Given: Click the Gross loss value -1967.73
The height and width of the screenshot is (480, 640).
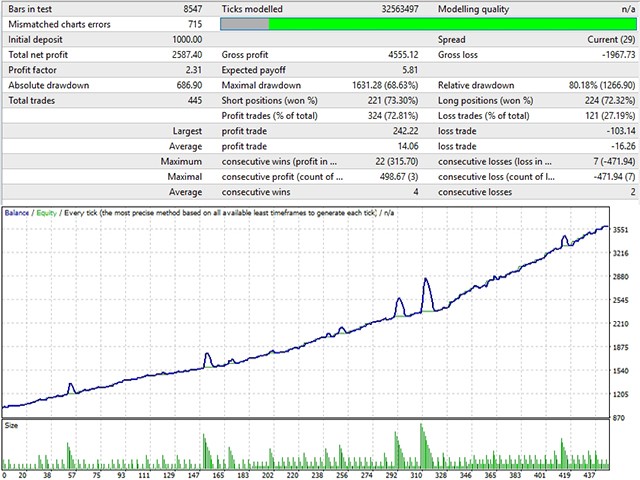Looking at the screenshot, I should [619, 55].
